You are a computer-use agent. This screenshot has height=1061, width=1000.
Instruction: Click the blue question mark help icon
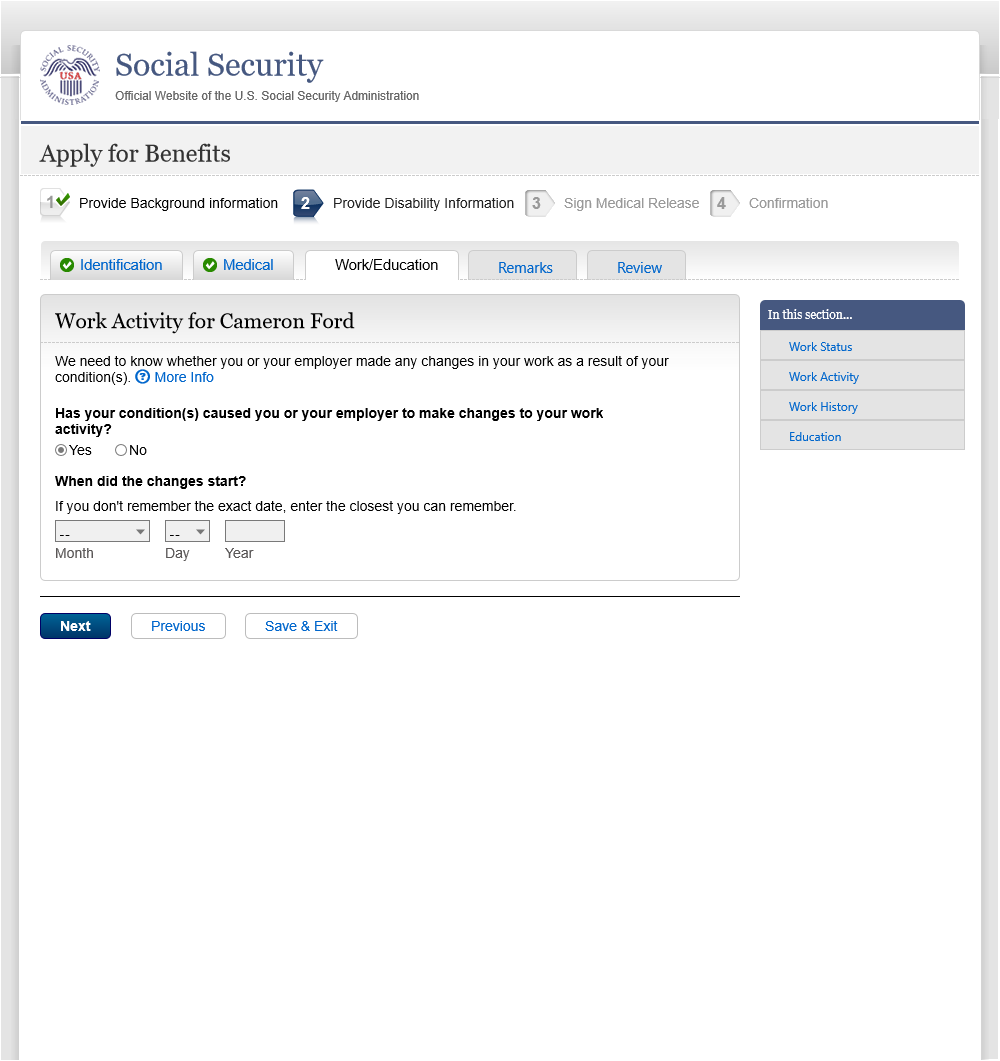click(143, 377)
